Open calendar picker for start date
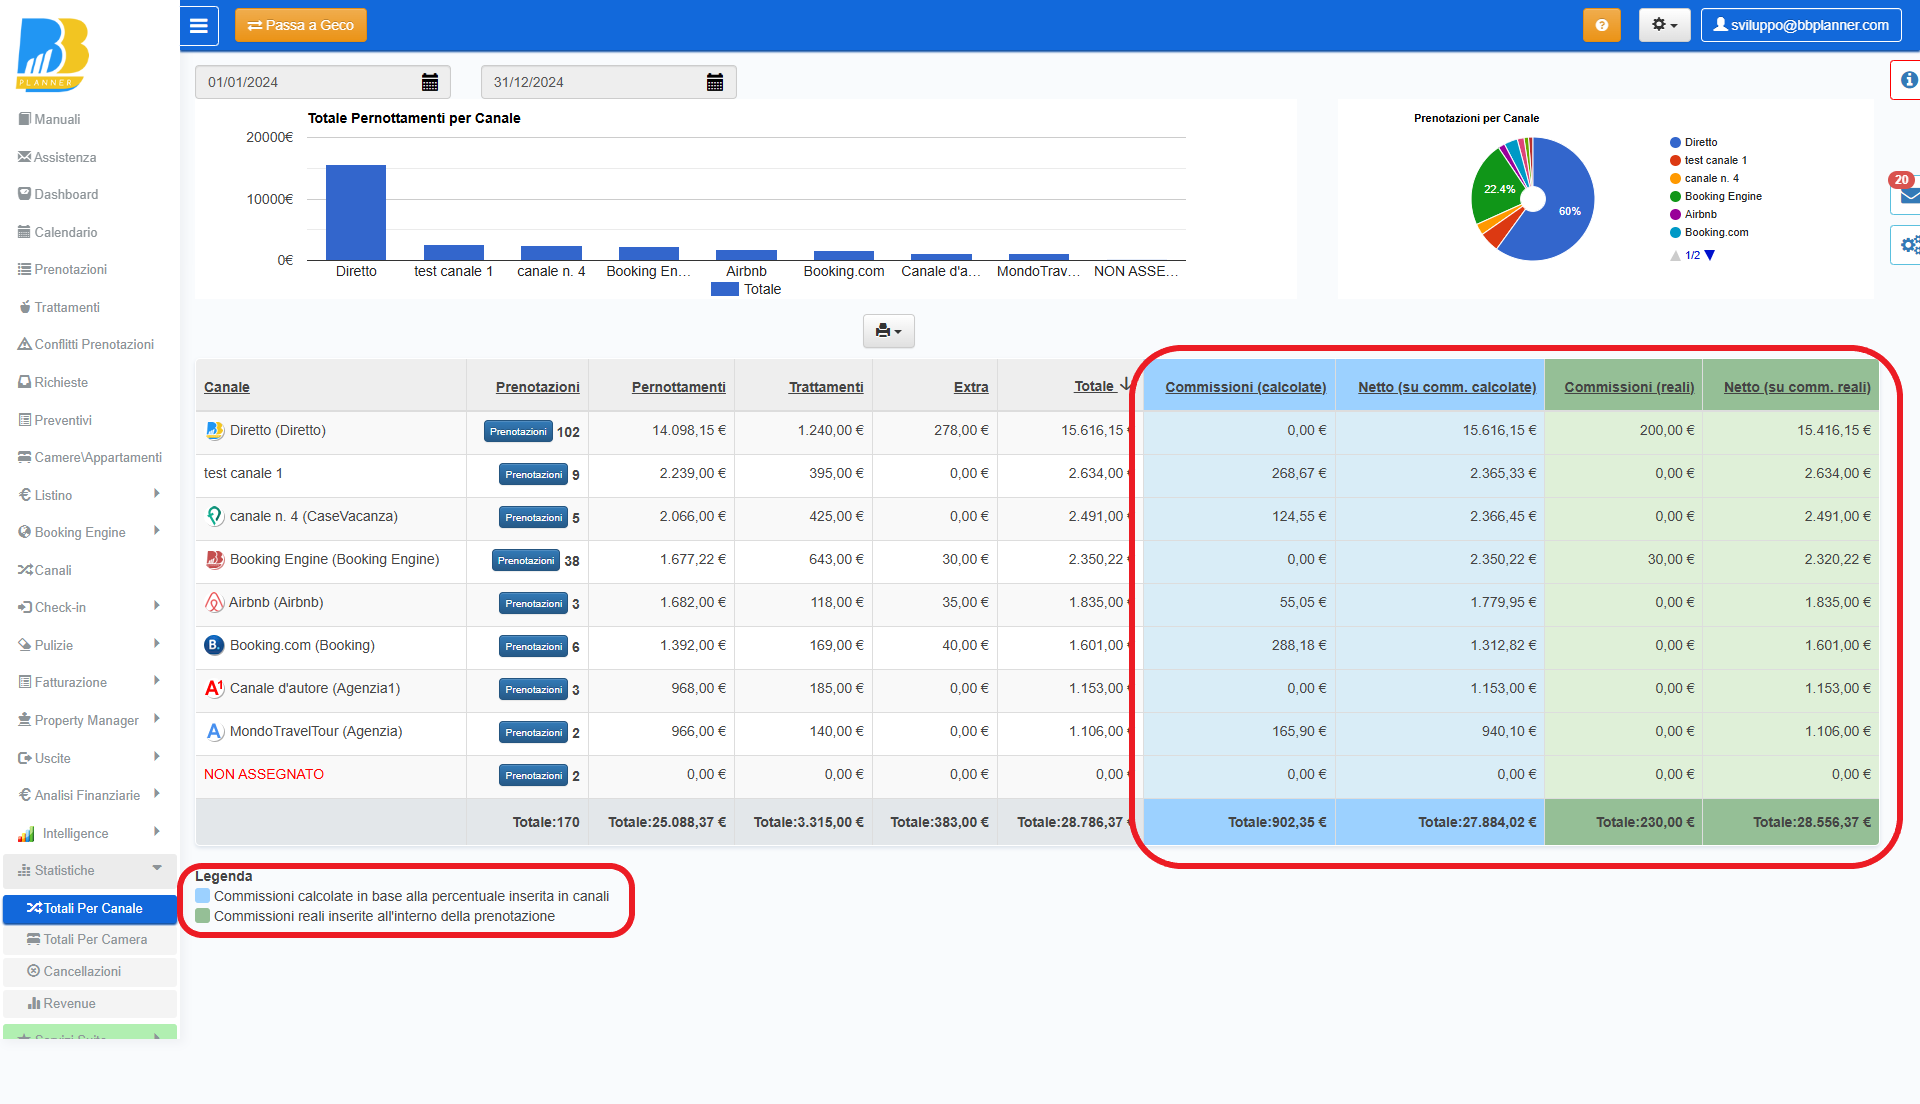Screen dimensions: 1920x1104 (x=430, y=82)
